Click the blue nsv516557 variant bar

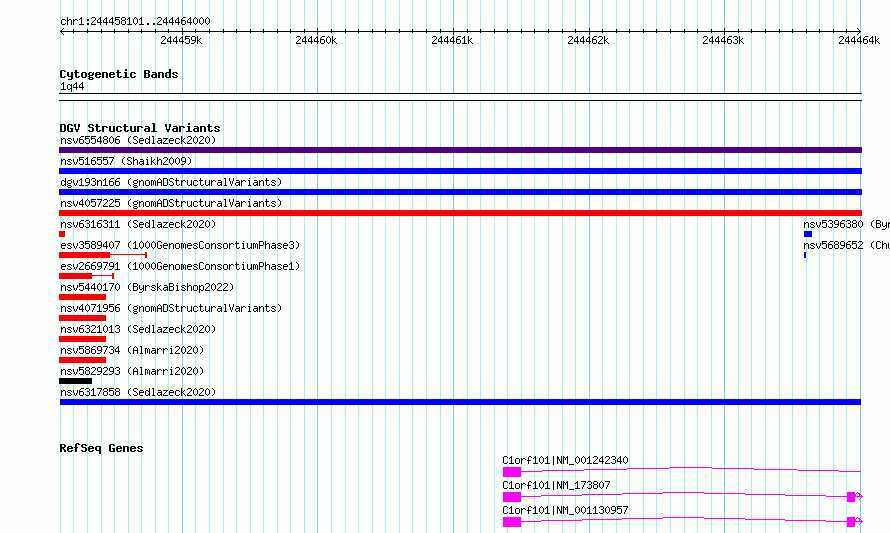tap(460, 171)
